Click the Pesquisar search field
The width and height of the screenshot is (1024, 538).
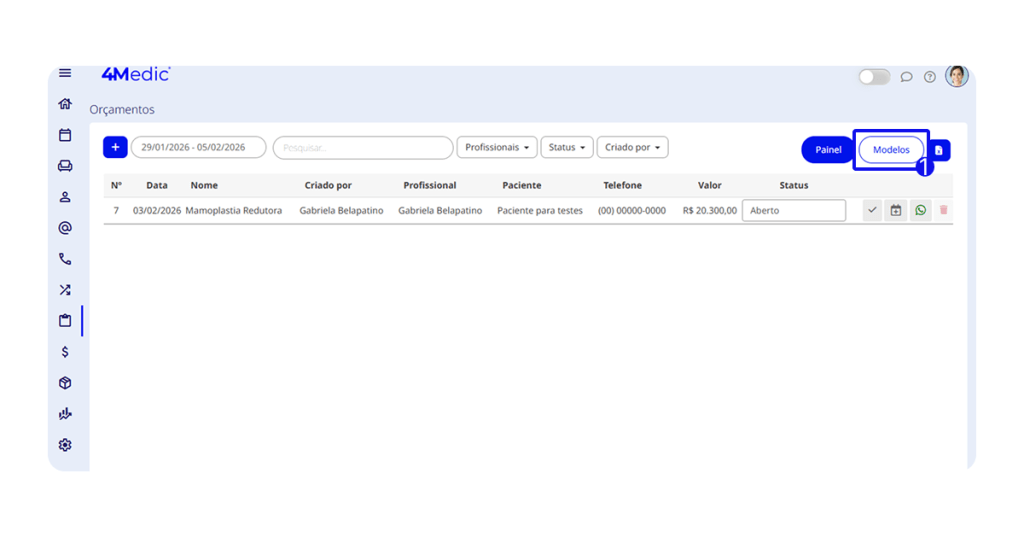point(363,147)
